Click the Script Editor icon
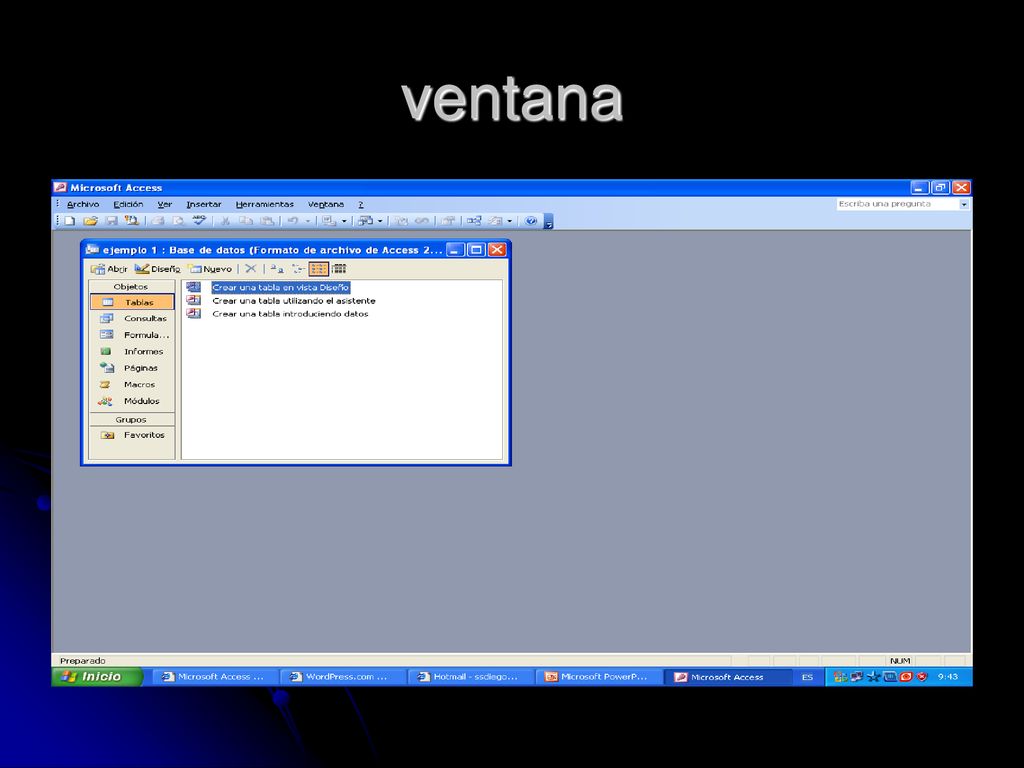Image resolution: width=1024 pixels, height=768 pixels. (423, 221)
